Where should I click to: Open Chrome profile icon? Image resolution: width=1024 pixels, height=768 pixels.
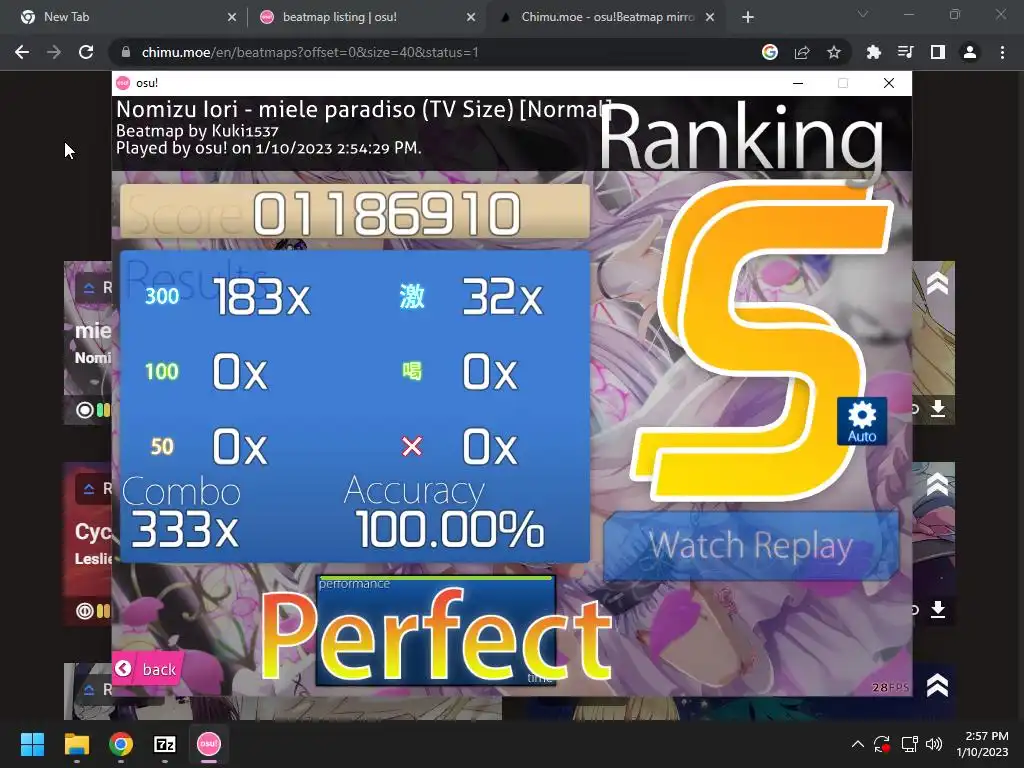pyautogui.click(x=970, y=52)
